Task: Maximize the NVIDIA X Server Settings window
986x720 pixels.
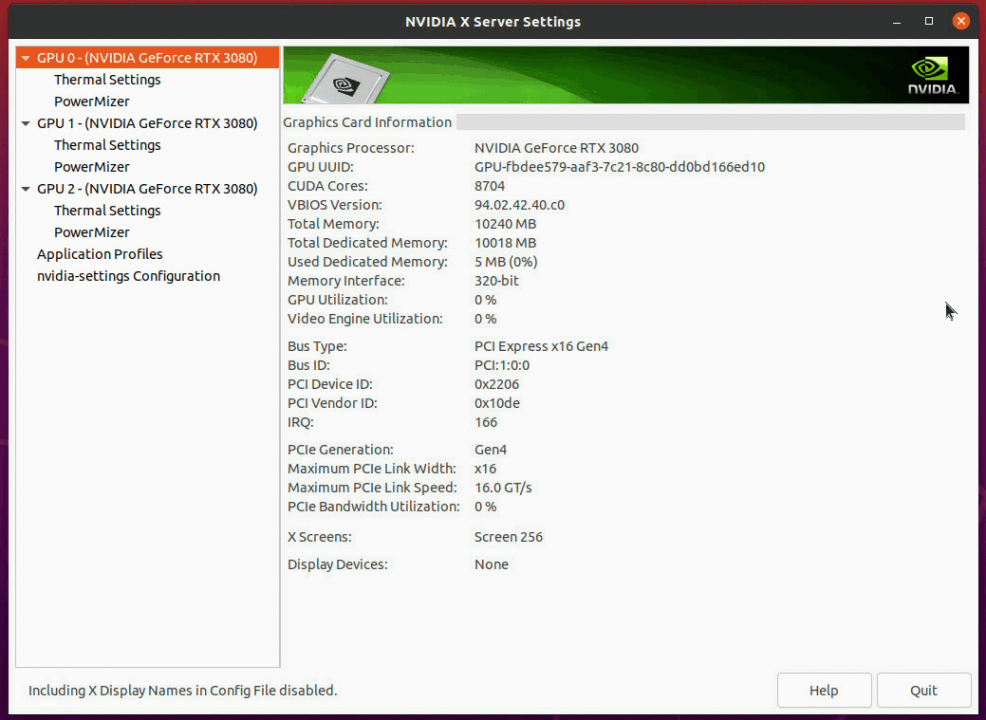Action: [x=929, y=21]
